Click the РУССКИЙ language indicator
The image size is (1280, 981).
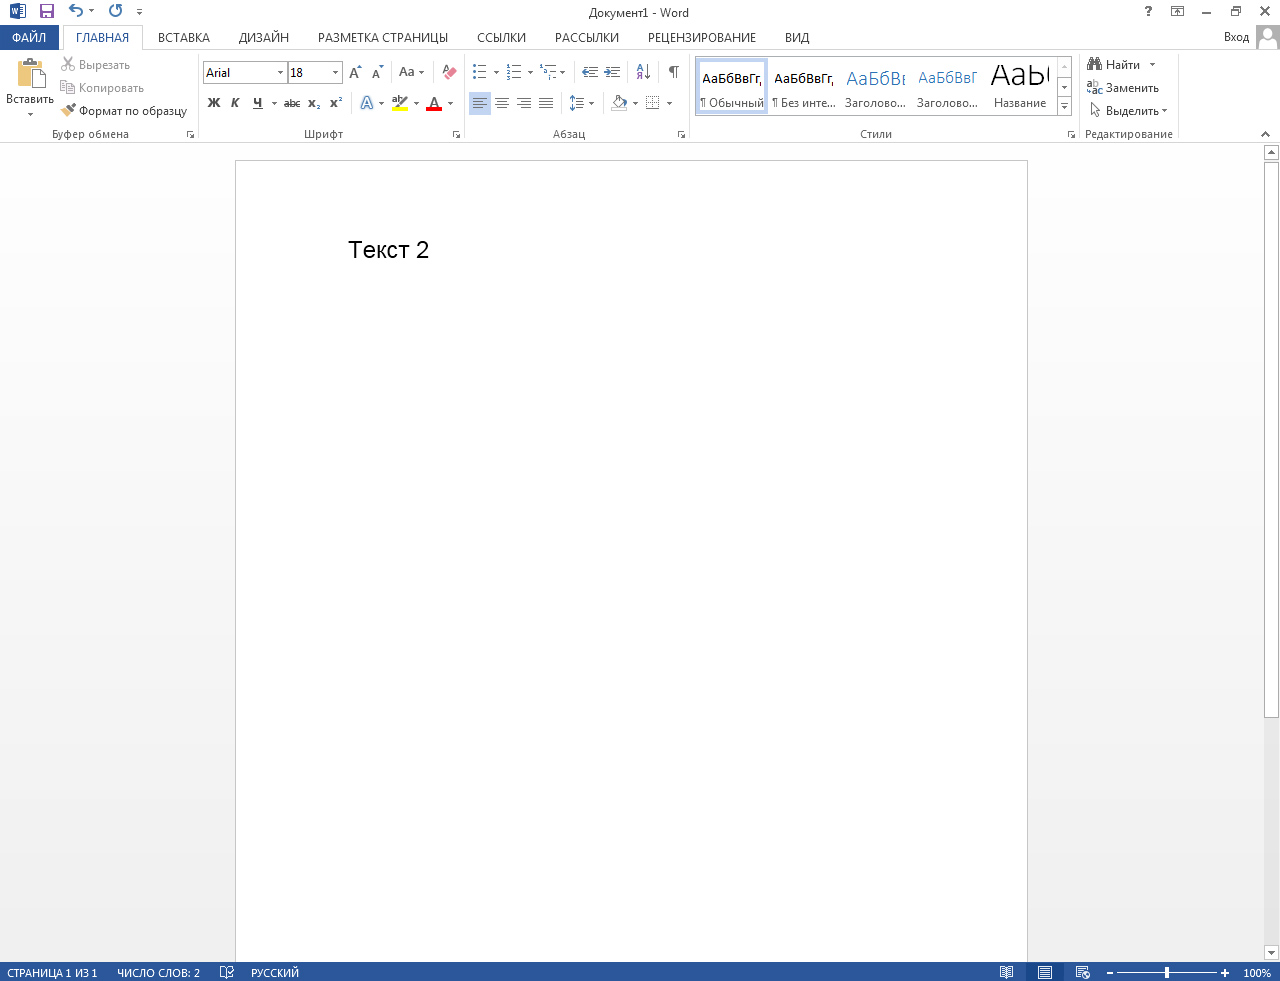coord(275,973)
